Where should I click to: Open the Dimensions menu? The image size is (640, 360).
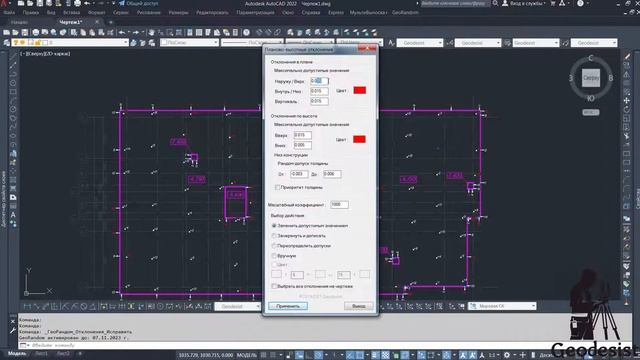178,13
